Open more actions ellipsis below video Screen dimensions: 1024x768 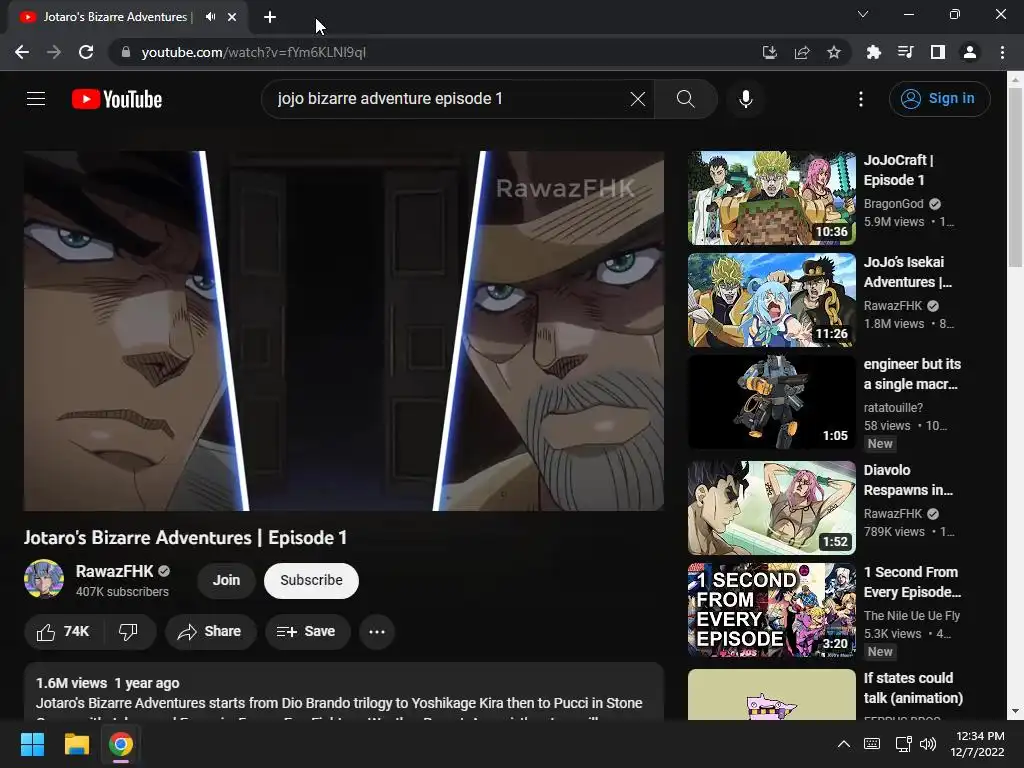pos(377,632)
